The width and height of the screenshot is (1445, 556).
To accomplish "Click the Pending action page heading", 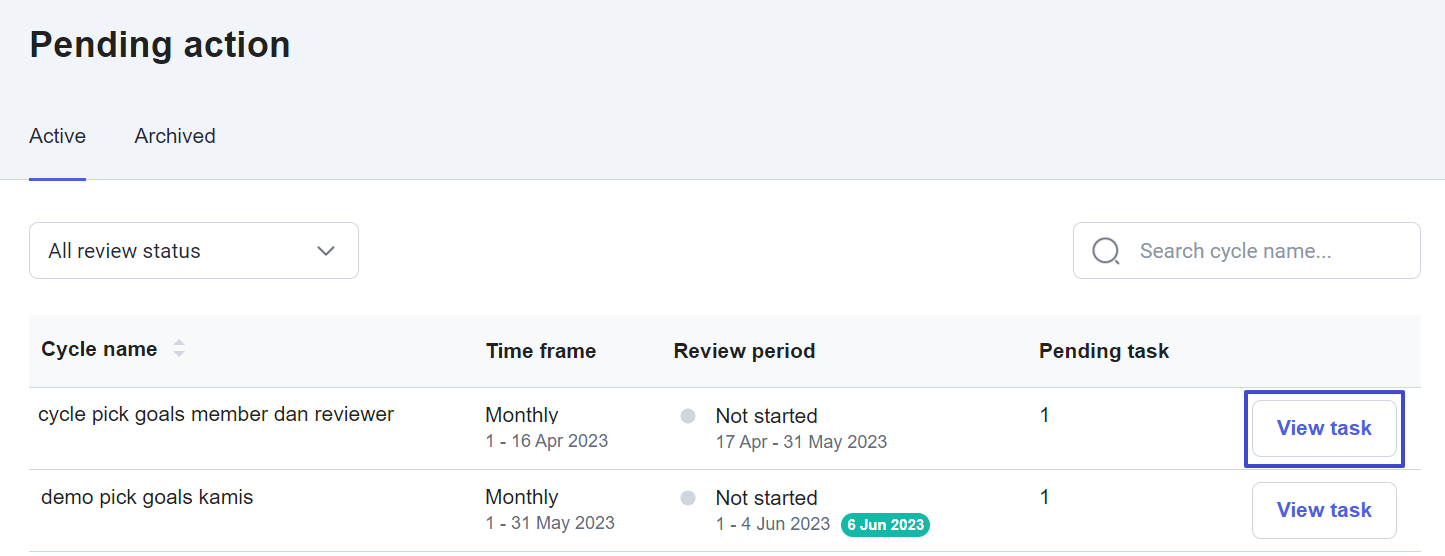I will (x=160, y=45).
